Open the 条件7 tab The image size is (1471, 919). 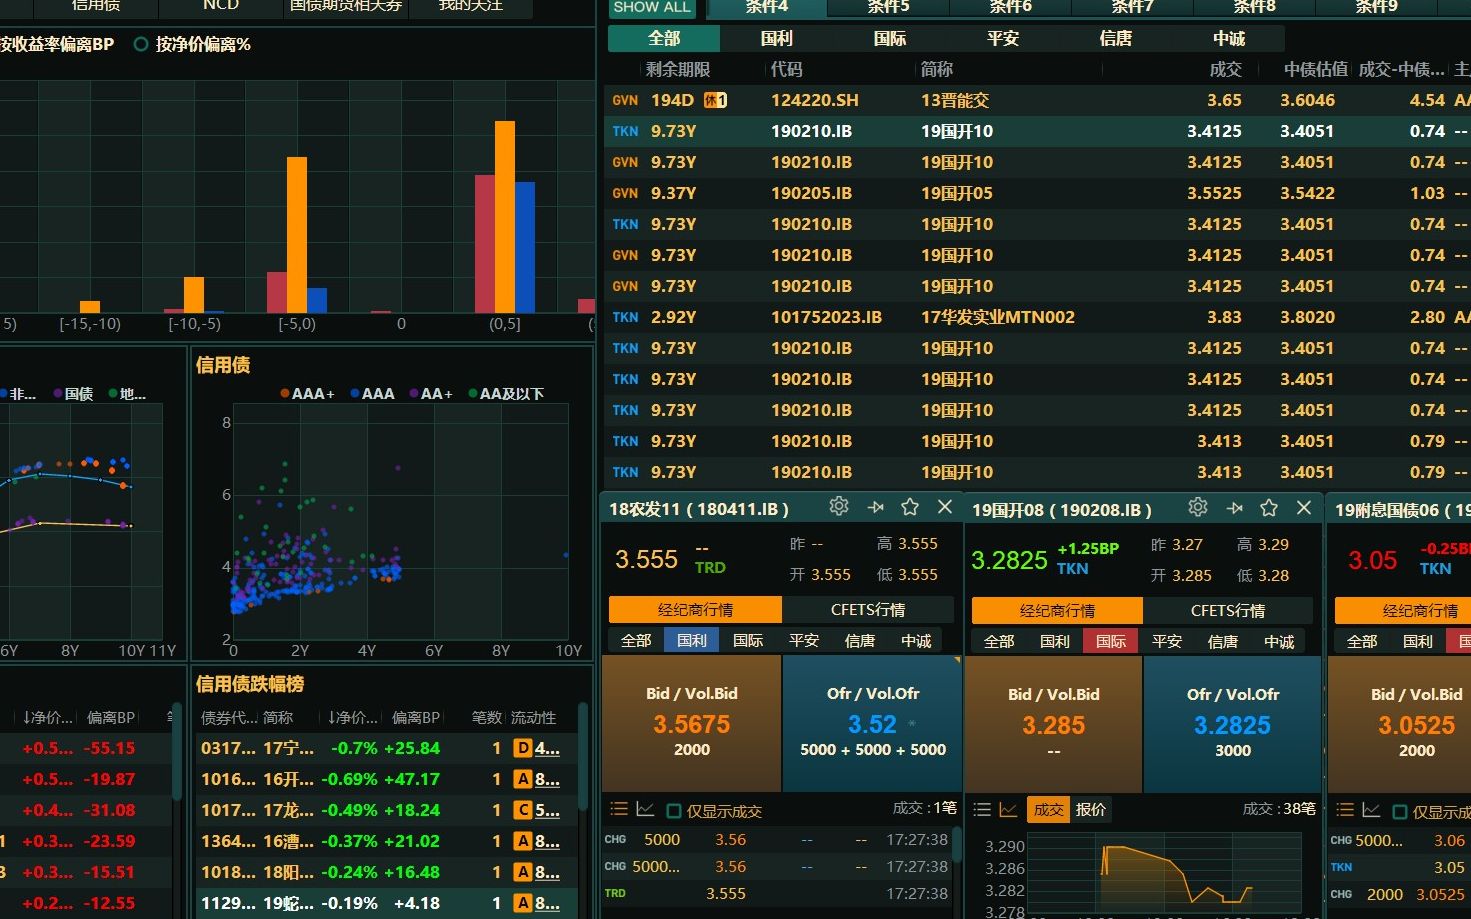pos(1133,7)
